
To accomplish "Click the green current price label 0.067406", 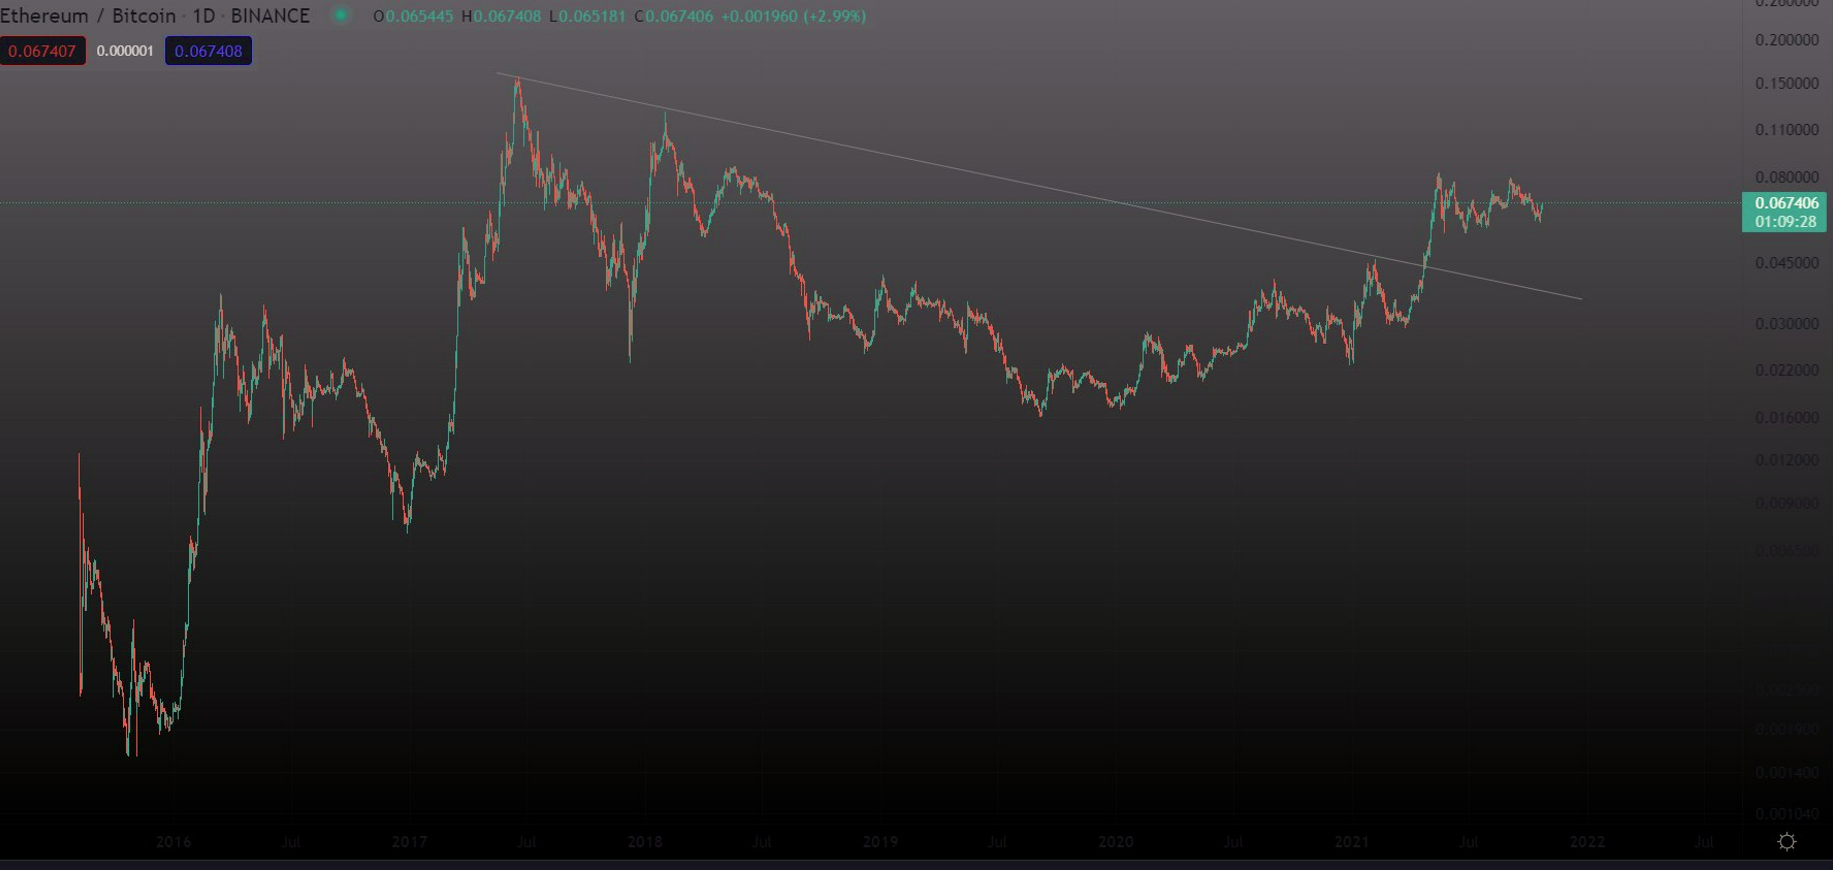I will click(1784, 203).
